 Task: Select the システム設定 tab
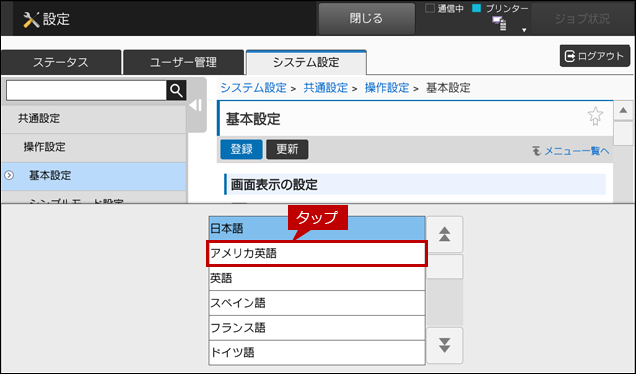306,62
